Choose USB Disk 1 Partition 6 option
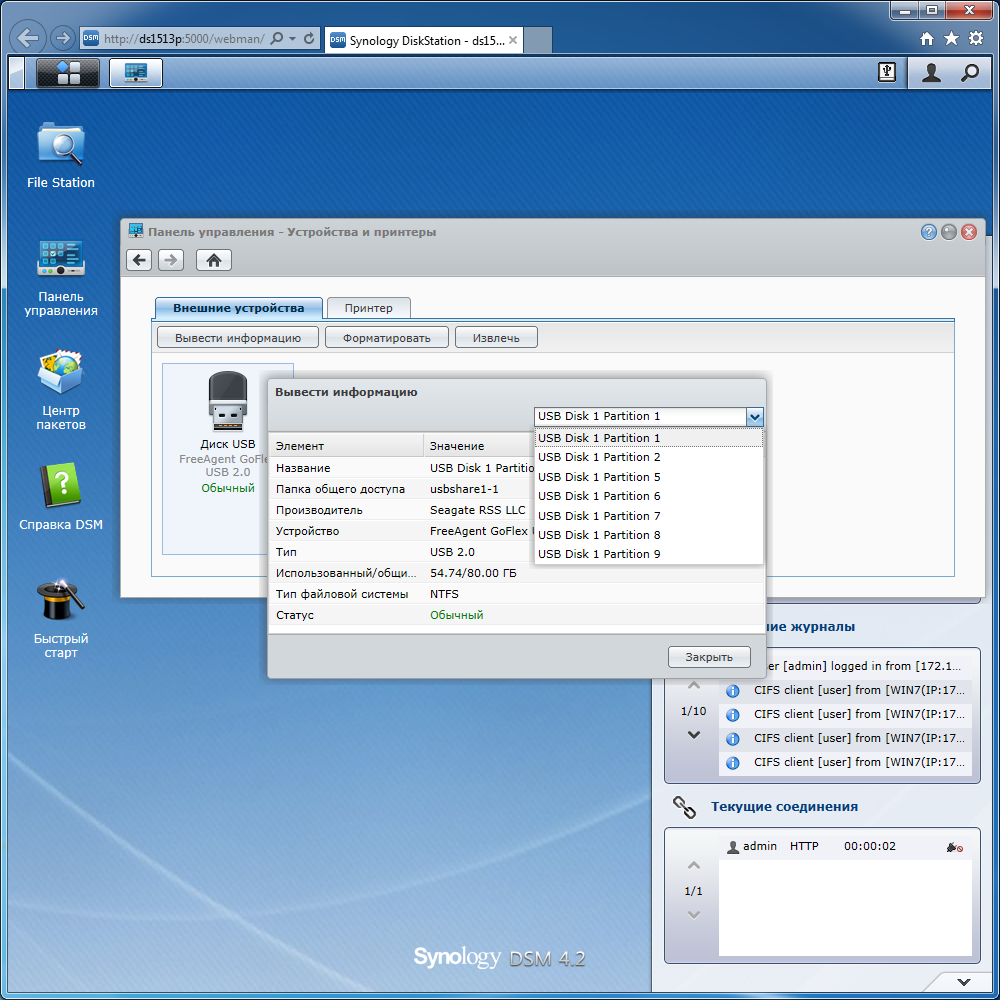Screen dimensions: 1000x1000 [x=649, y=496]
